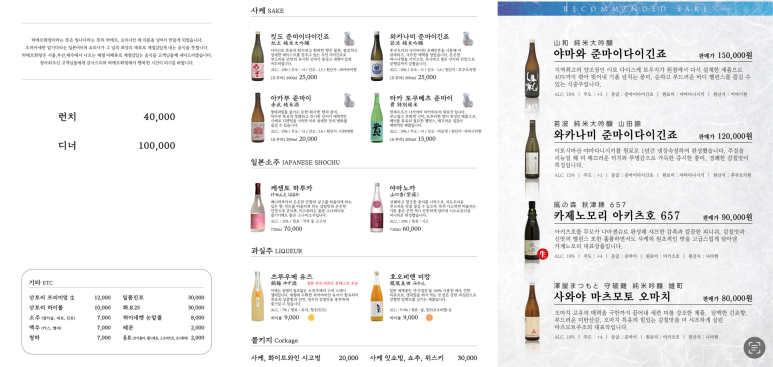Click the 판매가 120,000원 price
Screen dimensions: 773x367
coord(725,136)
